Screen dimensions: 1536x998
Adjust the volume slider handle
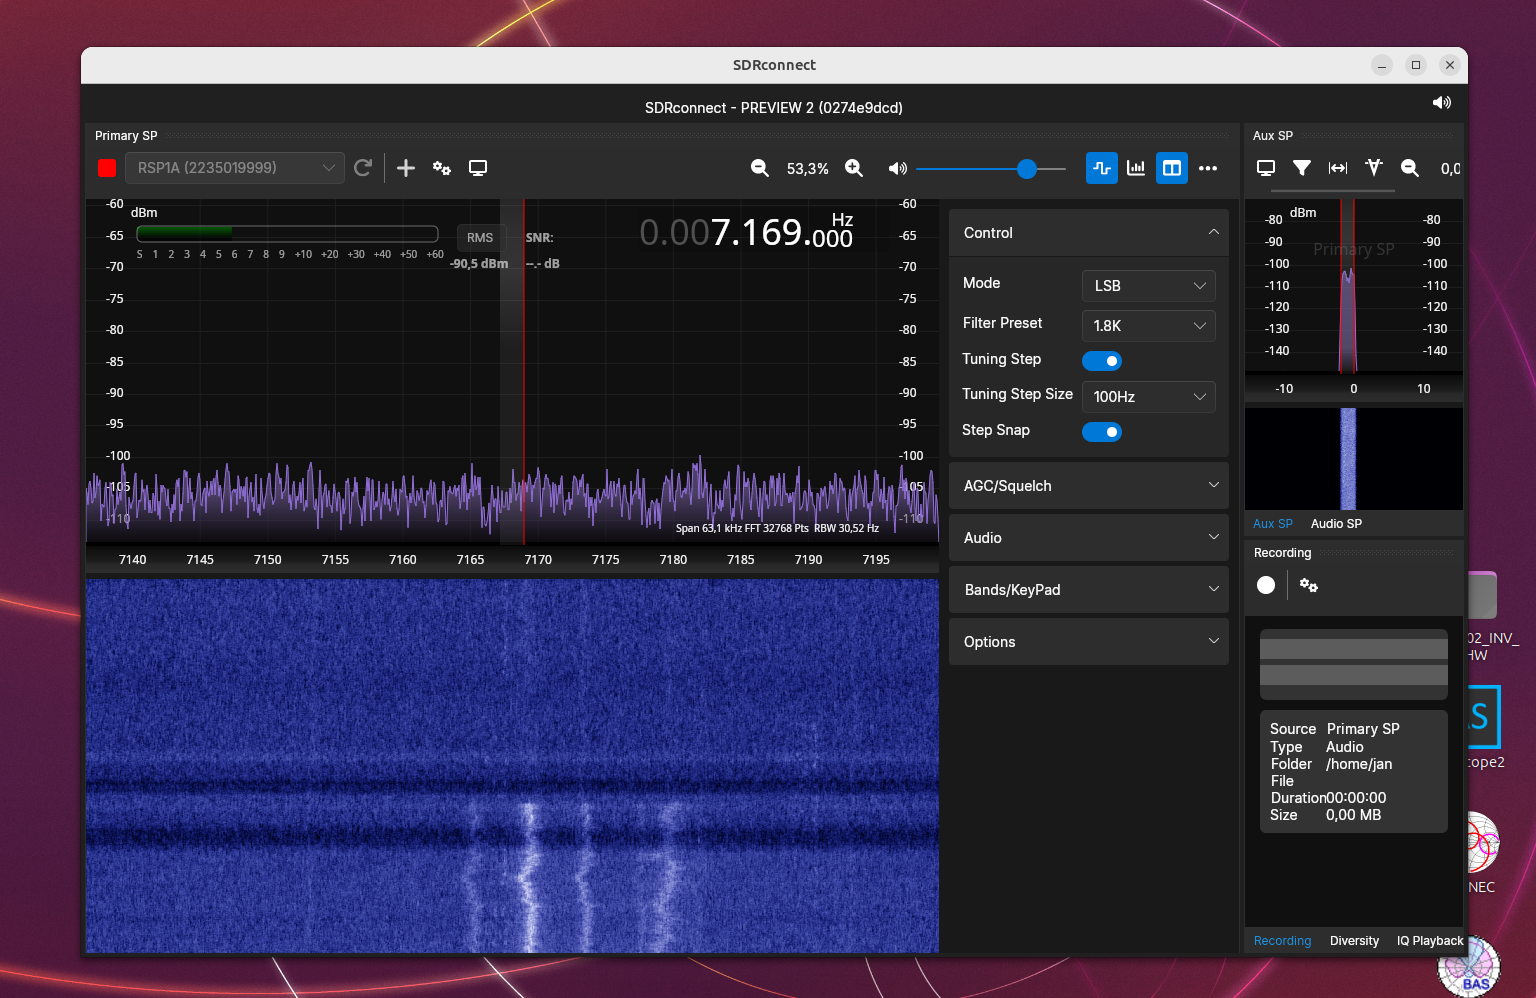[1027, 169]
